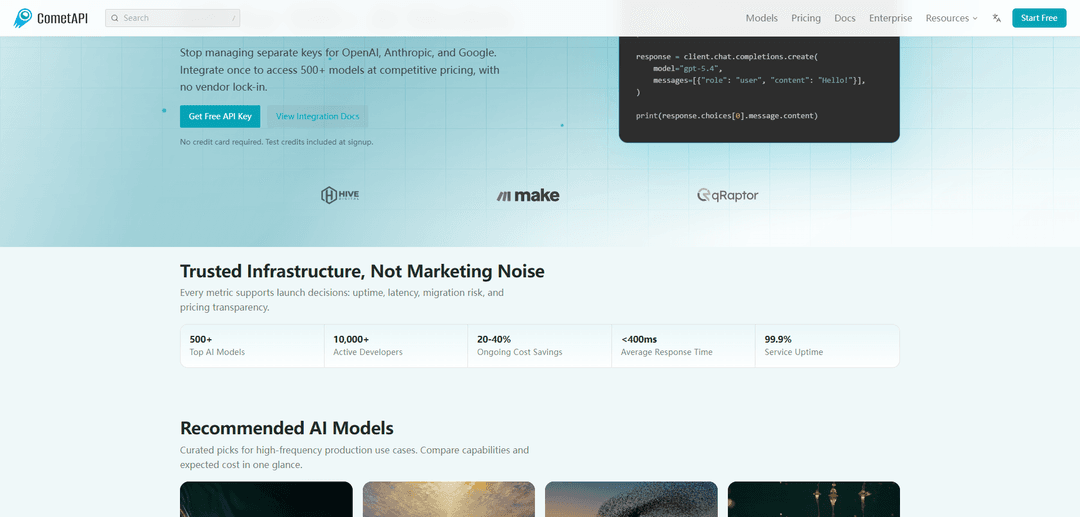Screen dimensions: 1080x517
Task: Open View Integration Docs link
Action: click(318, 116)
